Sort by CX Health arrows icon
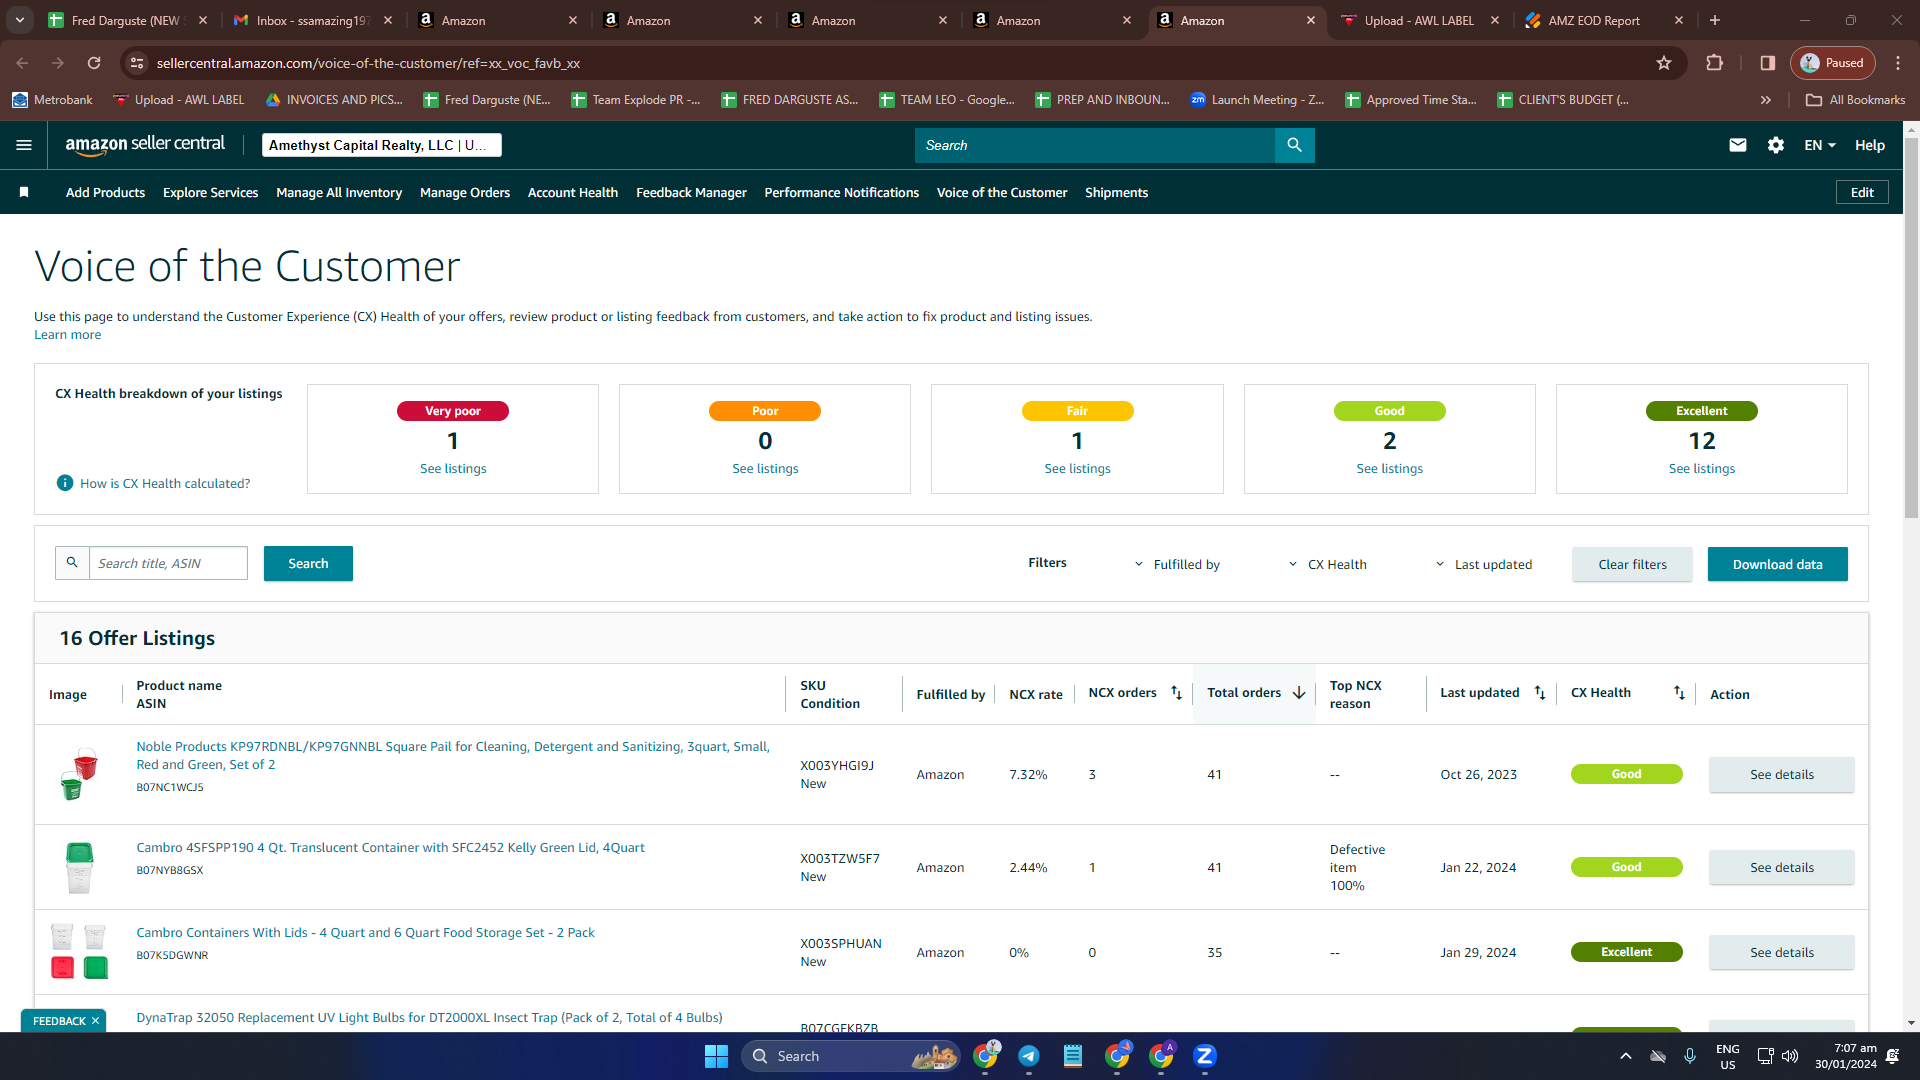Screen dimensions: 1920x1080 [x=1679, y=692]
